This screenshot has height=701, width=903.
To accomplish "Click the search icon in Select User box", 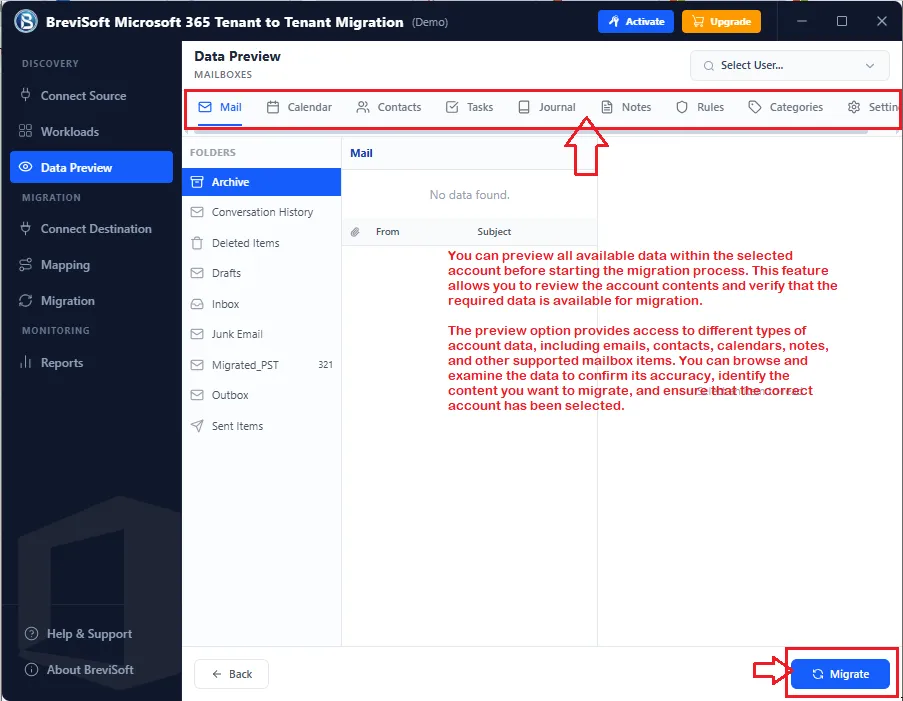I will (708, 66).
